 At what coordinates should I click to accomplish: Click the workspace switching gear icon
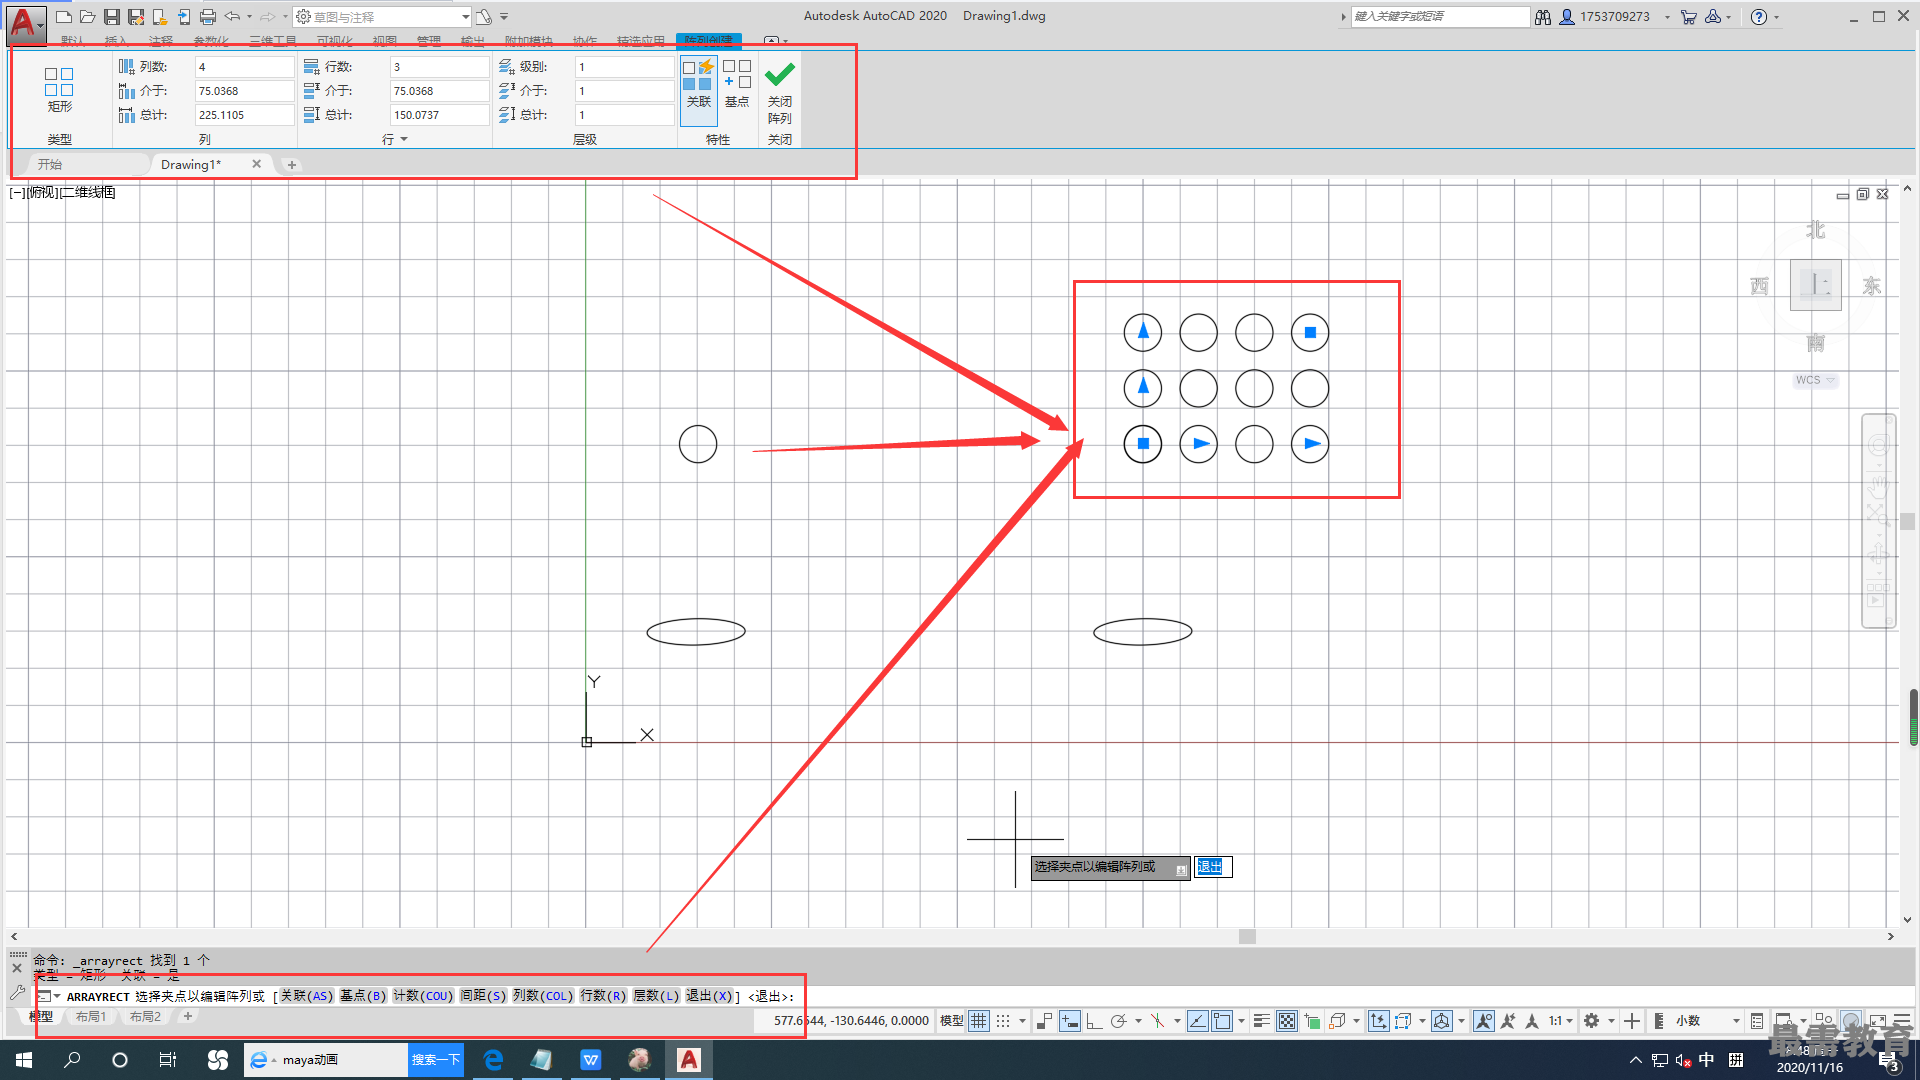point(1591,1021)
